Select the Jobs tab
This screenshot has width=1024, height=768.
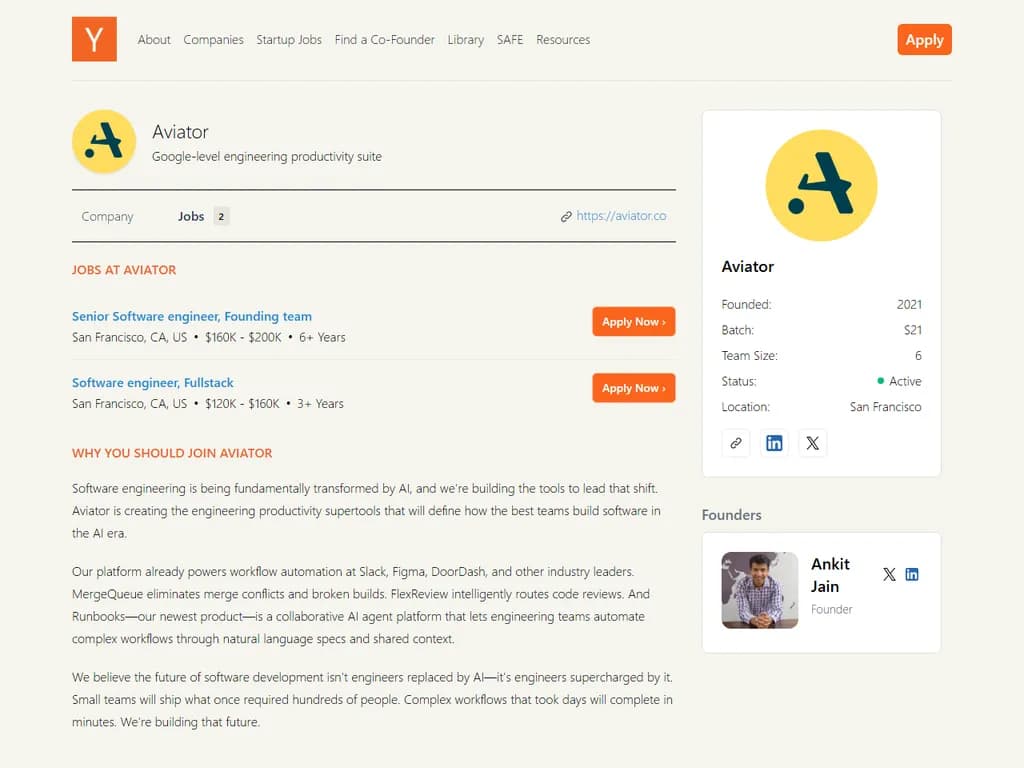[x=193, y=216]
